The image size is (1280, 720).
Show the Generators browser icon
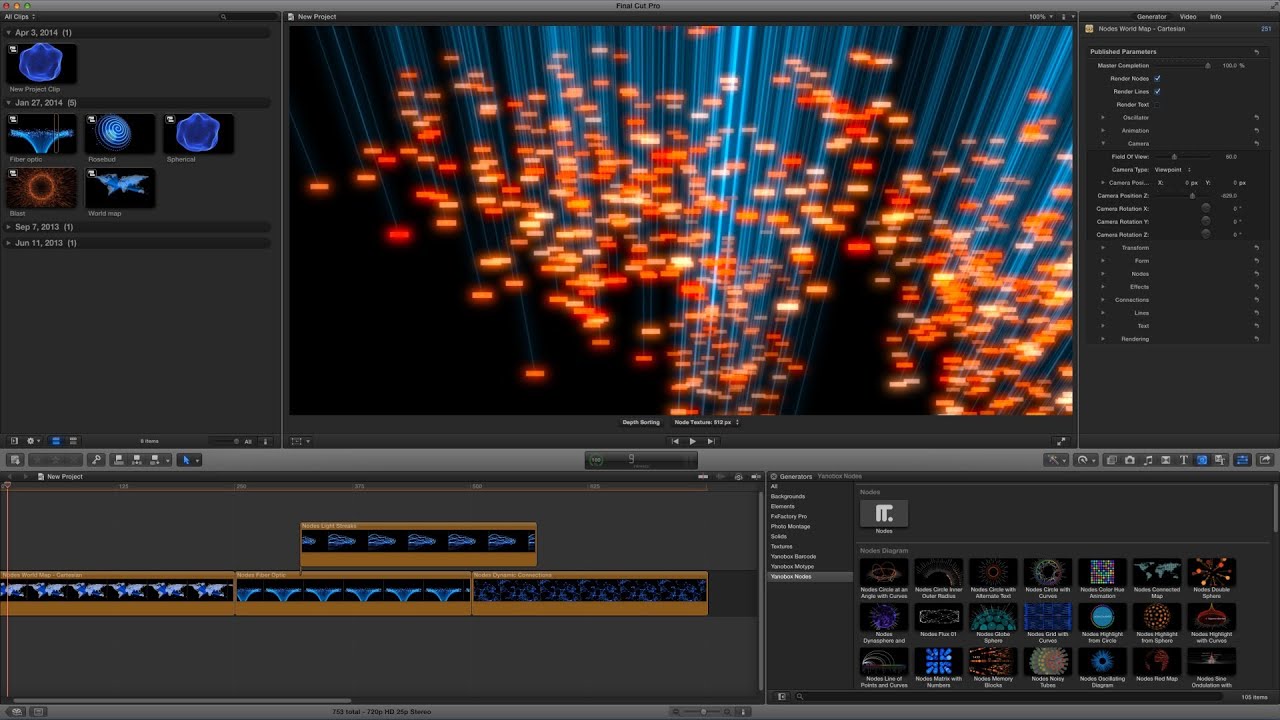click(1201, 460)
